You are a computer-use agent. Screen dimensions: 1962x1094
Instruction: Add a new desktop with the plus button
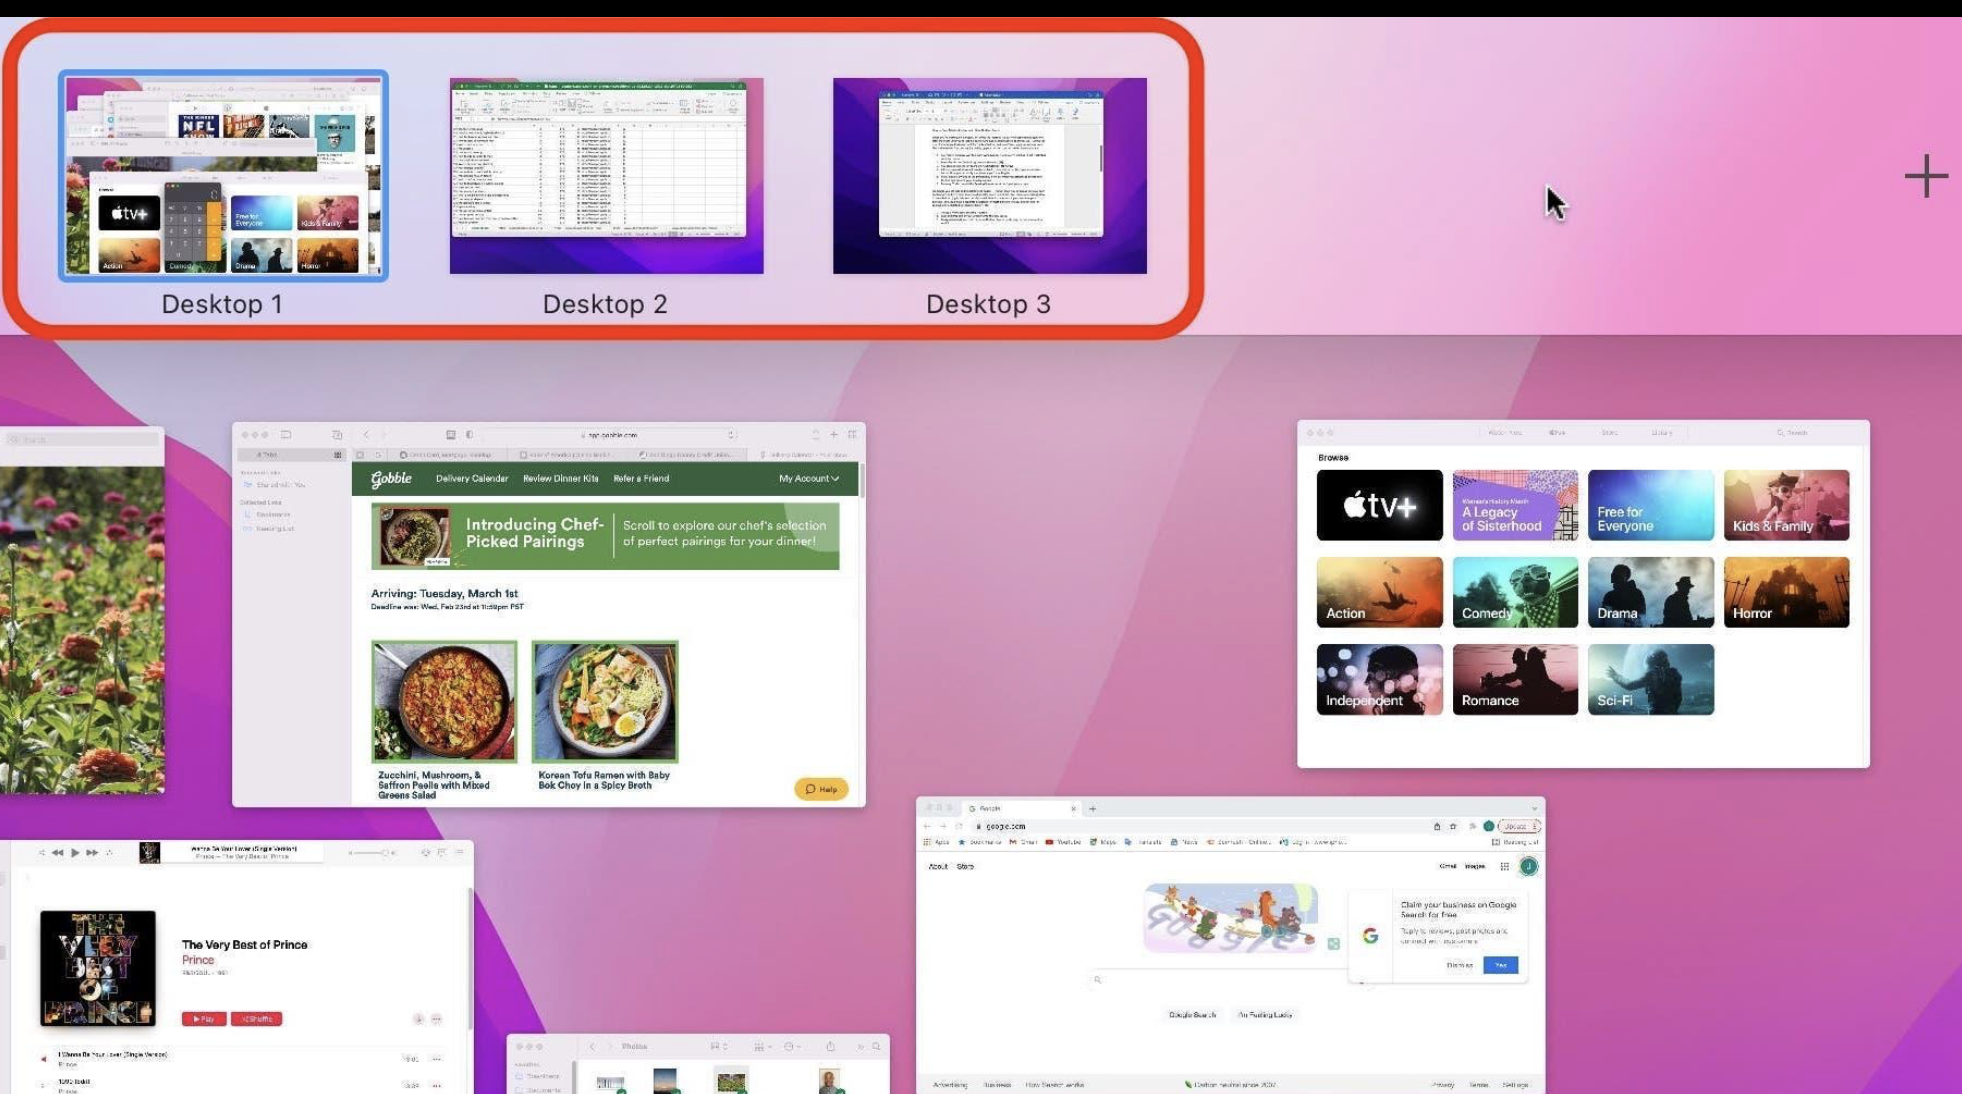tap(1926, 177)
